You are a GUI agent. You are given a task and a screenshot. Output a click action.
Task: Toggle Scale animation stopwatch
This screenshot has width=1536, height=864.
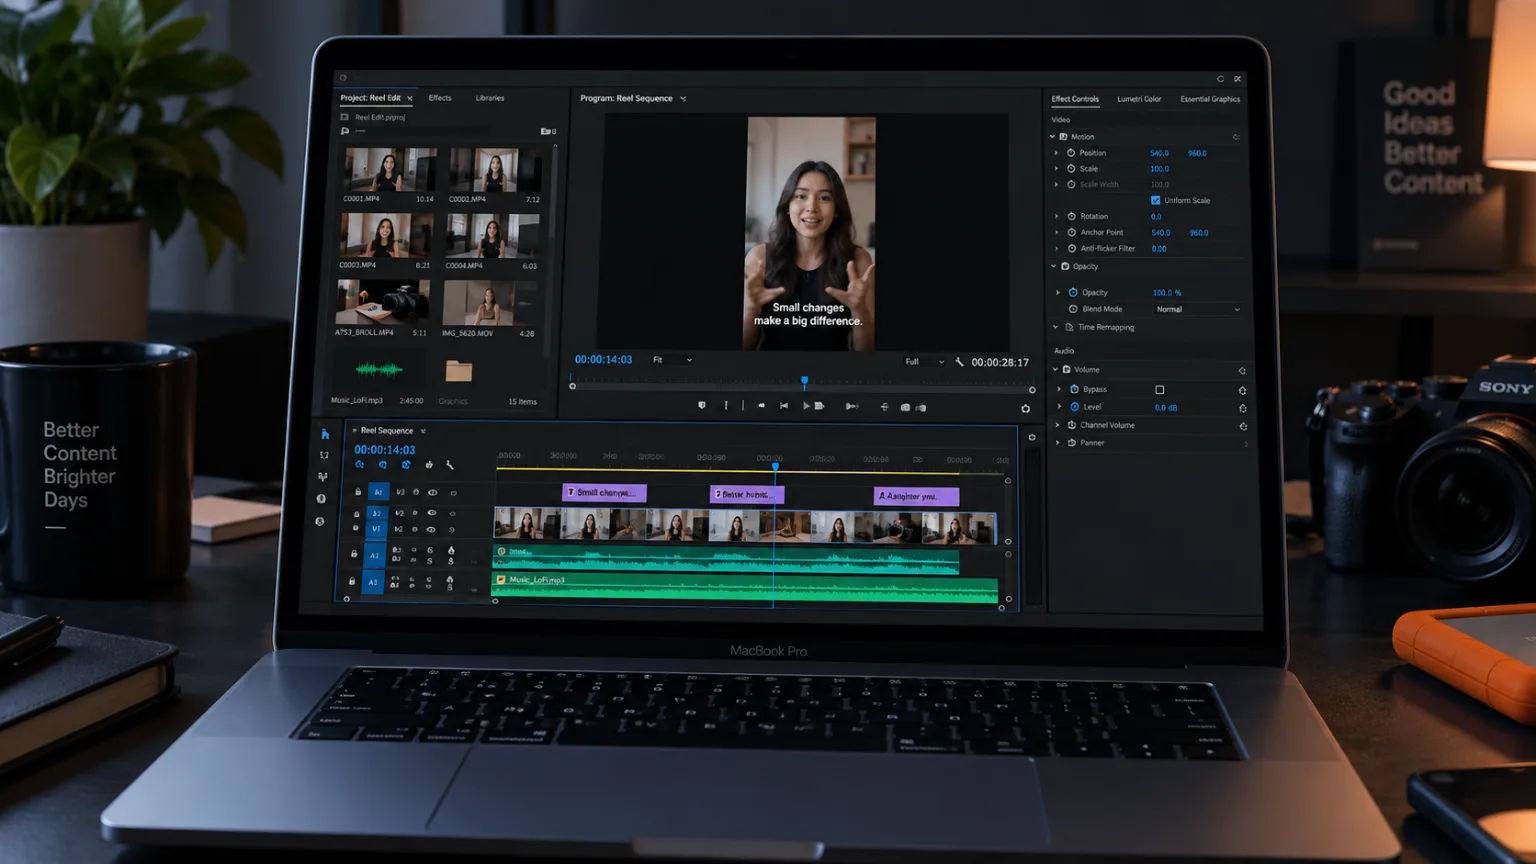pos(1071,169)
